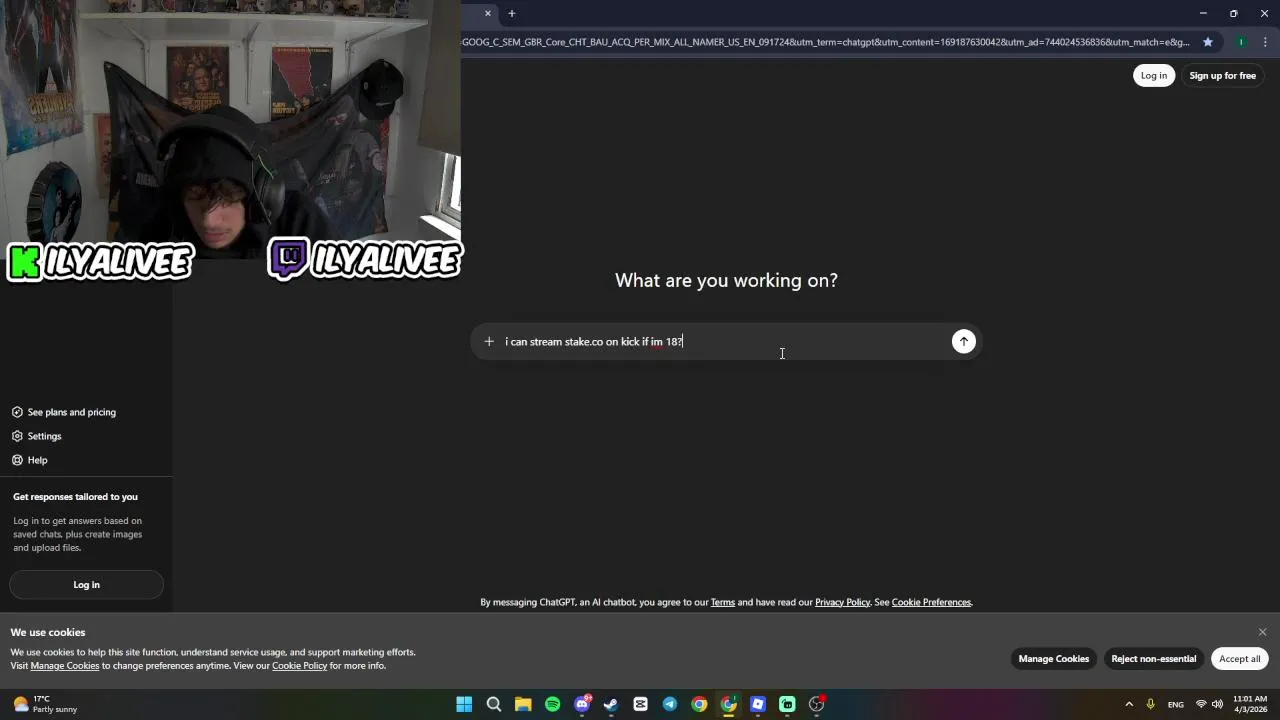This screenshot has width=1280, height=720.
Task: Bookmark this page with the star icon
Action: [1208, 42]
